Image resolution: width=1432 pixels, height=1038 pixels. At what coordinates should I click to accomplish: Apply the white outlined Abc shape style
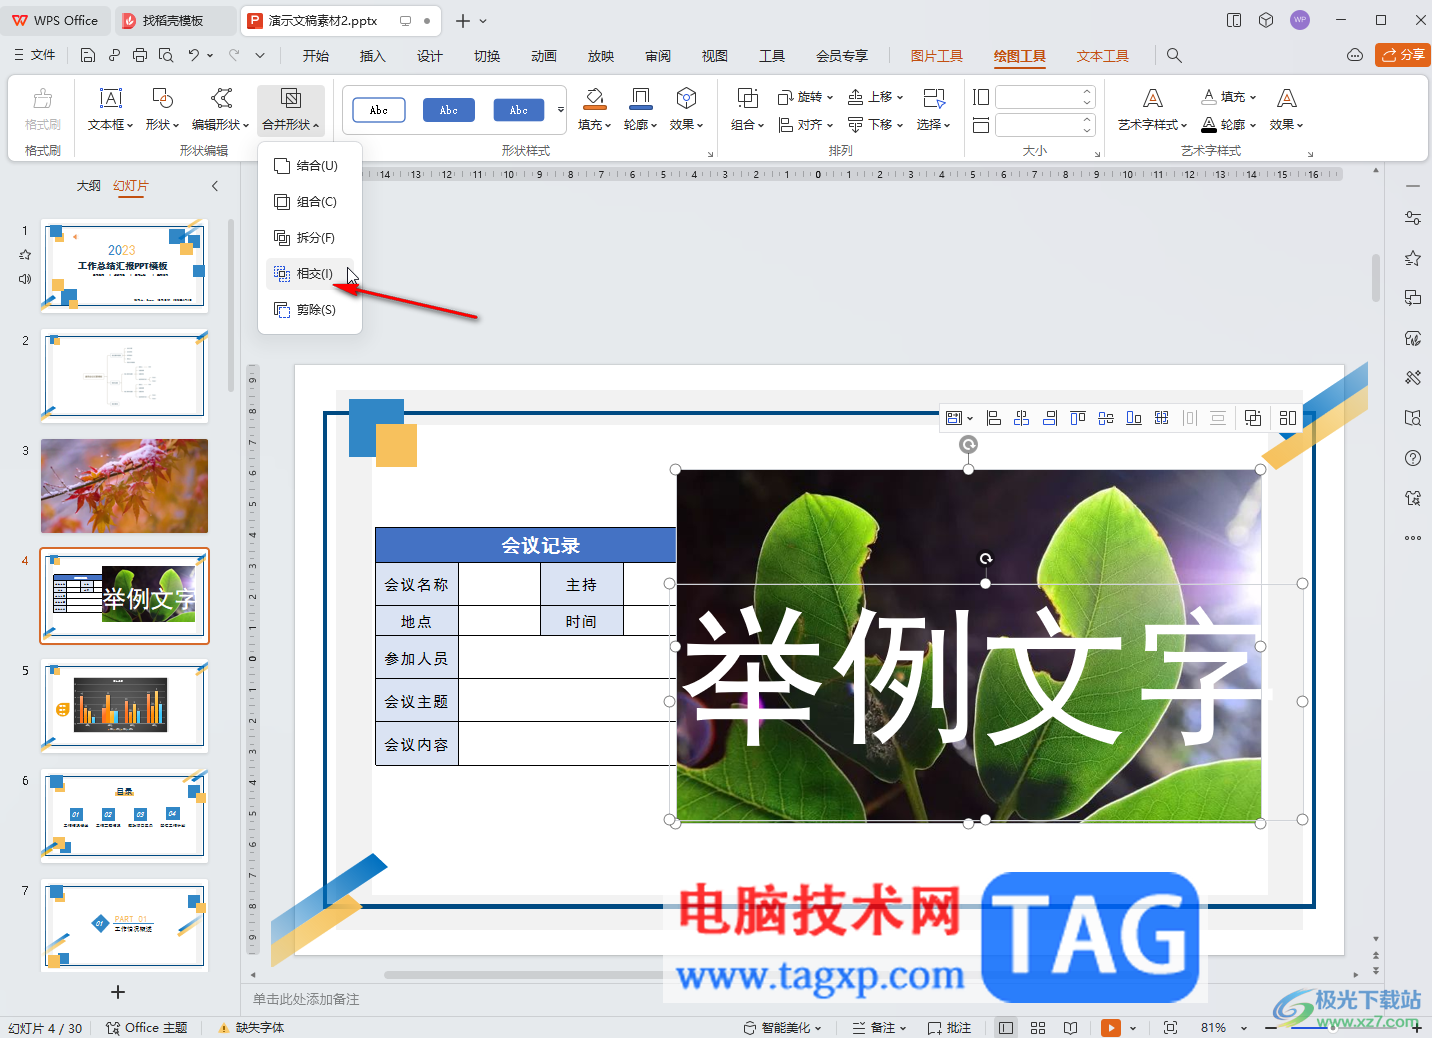tap(379, 110)
